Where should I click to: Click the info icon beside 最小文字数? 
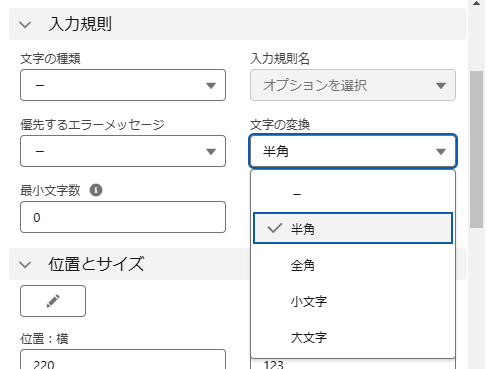tap(96, 190)
